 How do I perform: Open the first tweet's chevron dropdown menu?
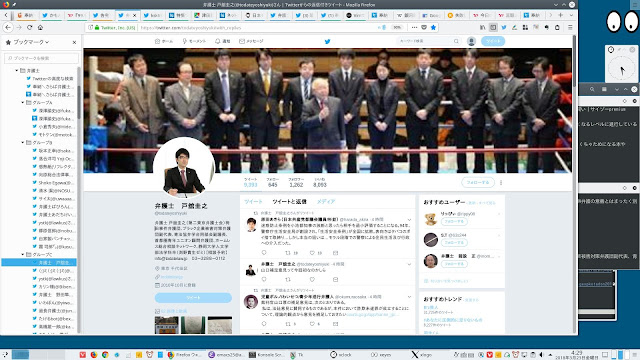pyautogui.click(x=409, y=220)
